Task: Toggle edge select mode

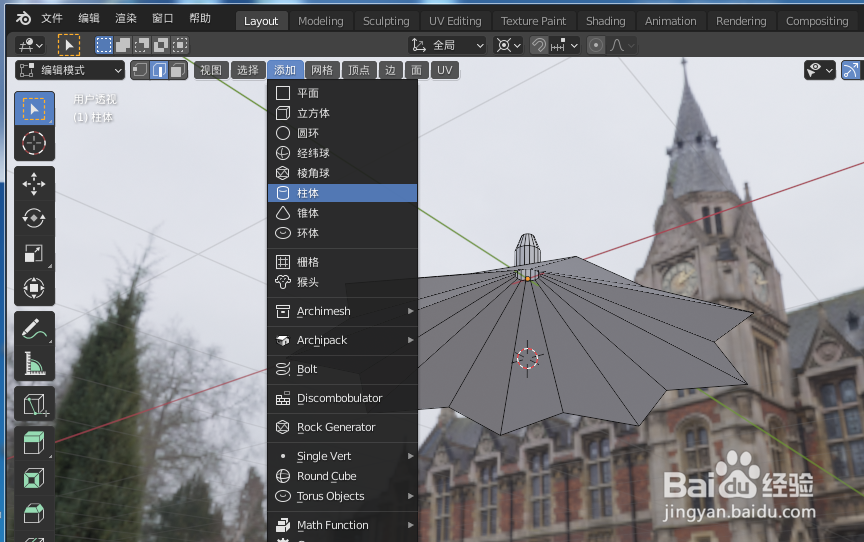Action: point(159,70)
